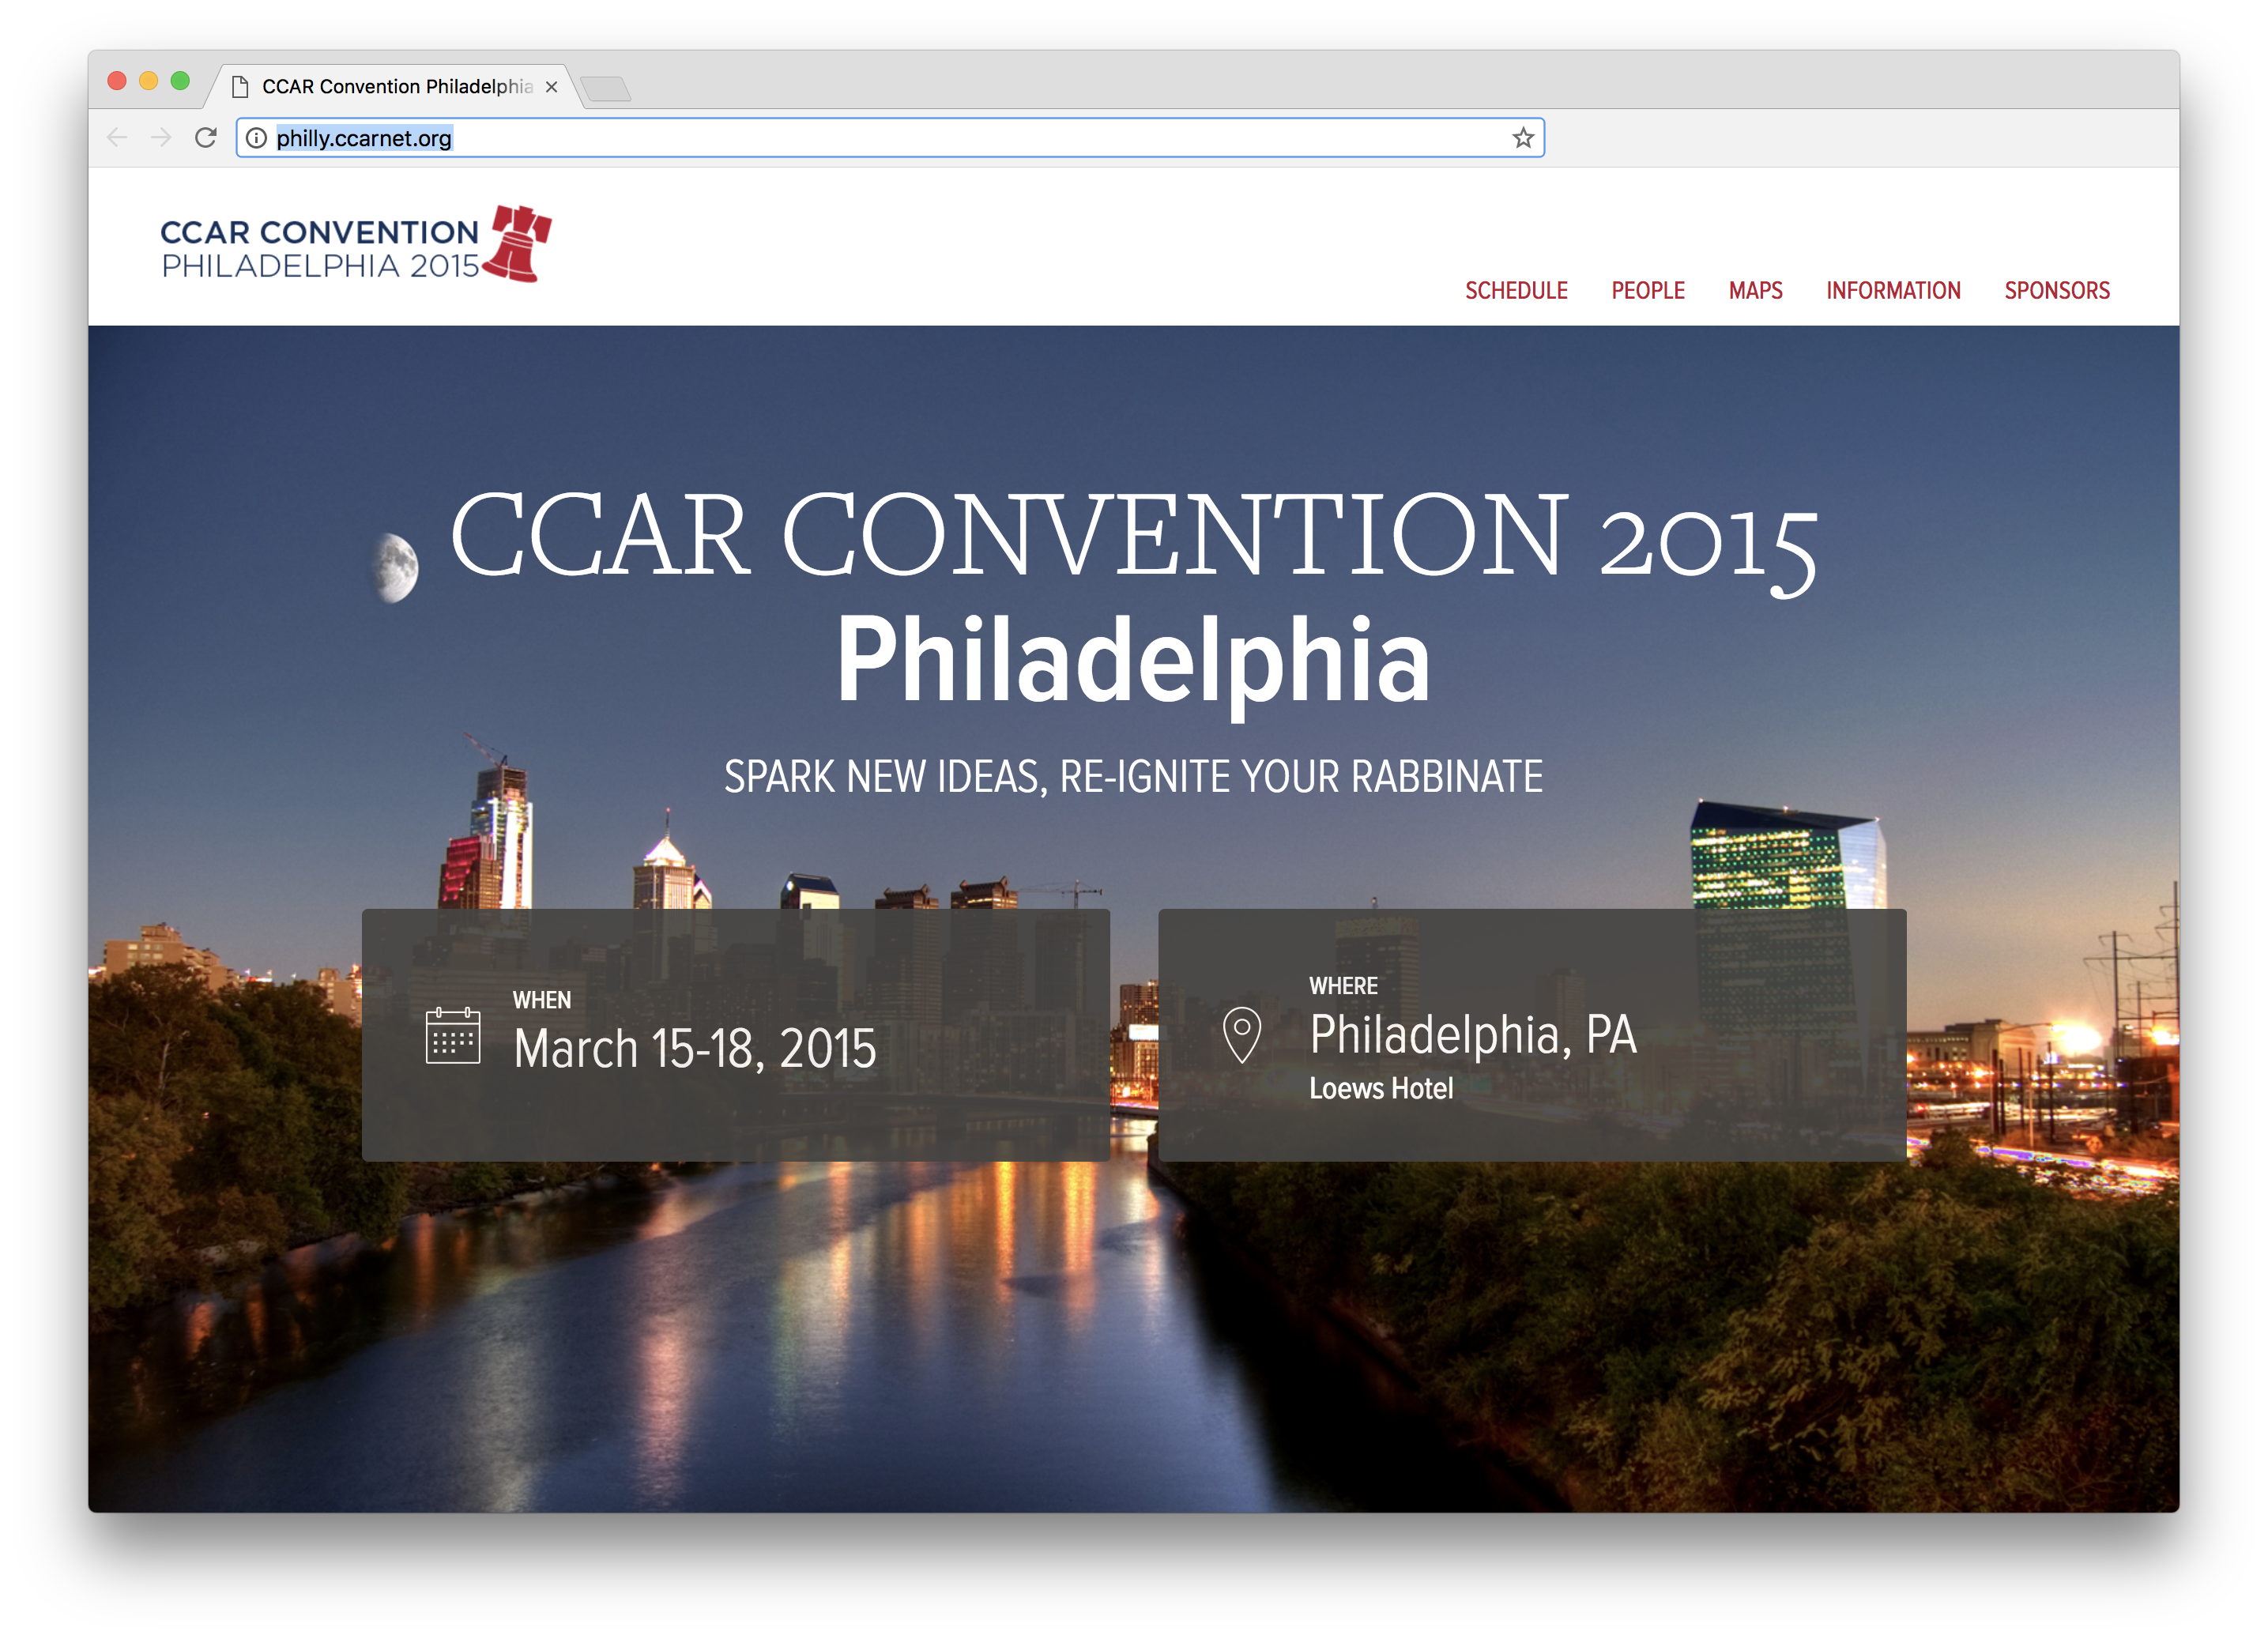The image size is (2268, 1639).
Task: Click the CCAR Convention Philadelphia 2015 logo text
Action: [x=320, y=248]
